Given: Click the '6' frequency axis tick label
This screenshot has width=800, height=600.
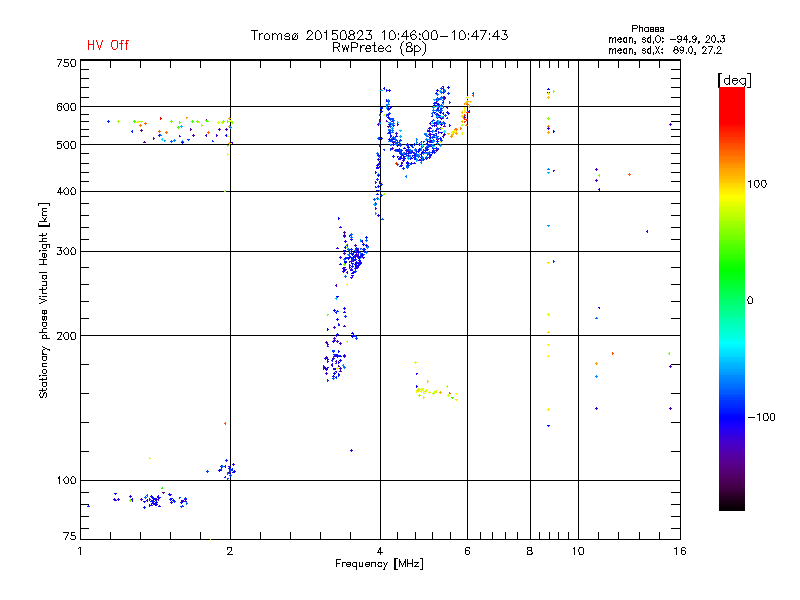Looking at the screenshot, I should [x=467, y=551].
